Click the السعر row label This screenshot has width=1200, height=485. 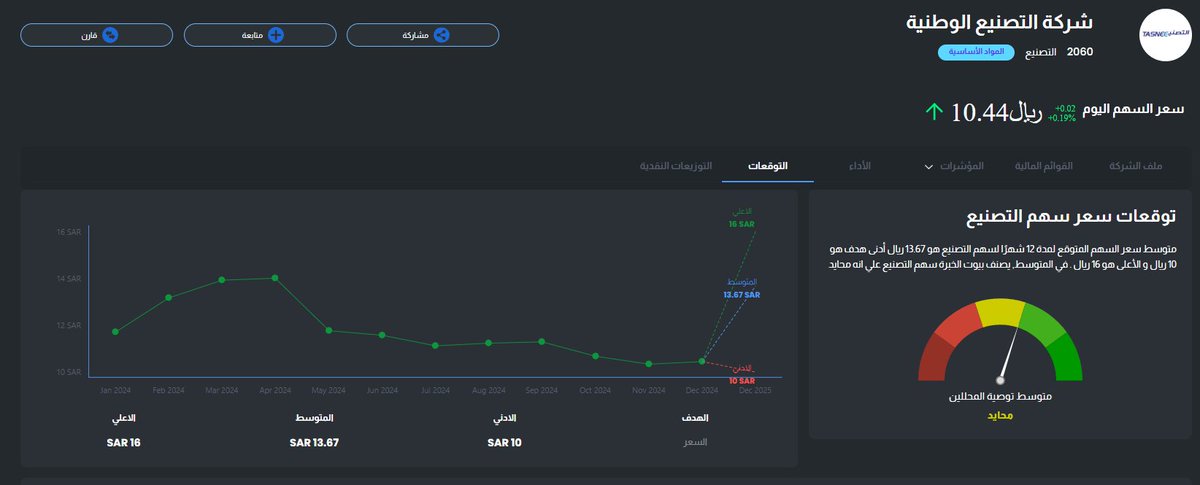(x=695, y=442)
